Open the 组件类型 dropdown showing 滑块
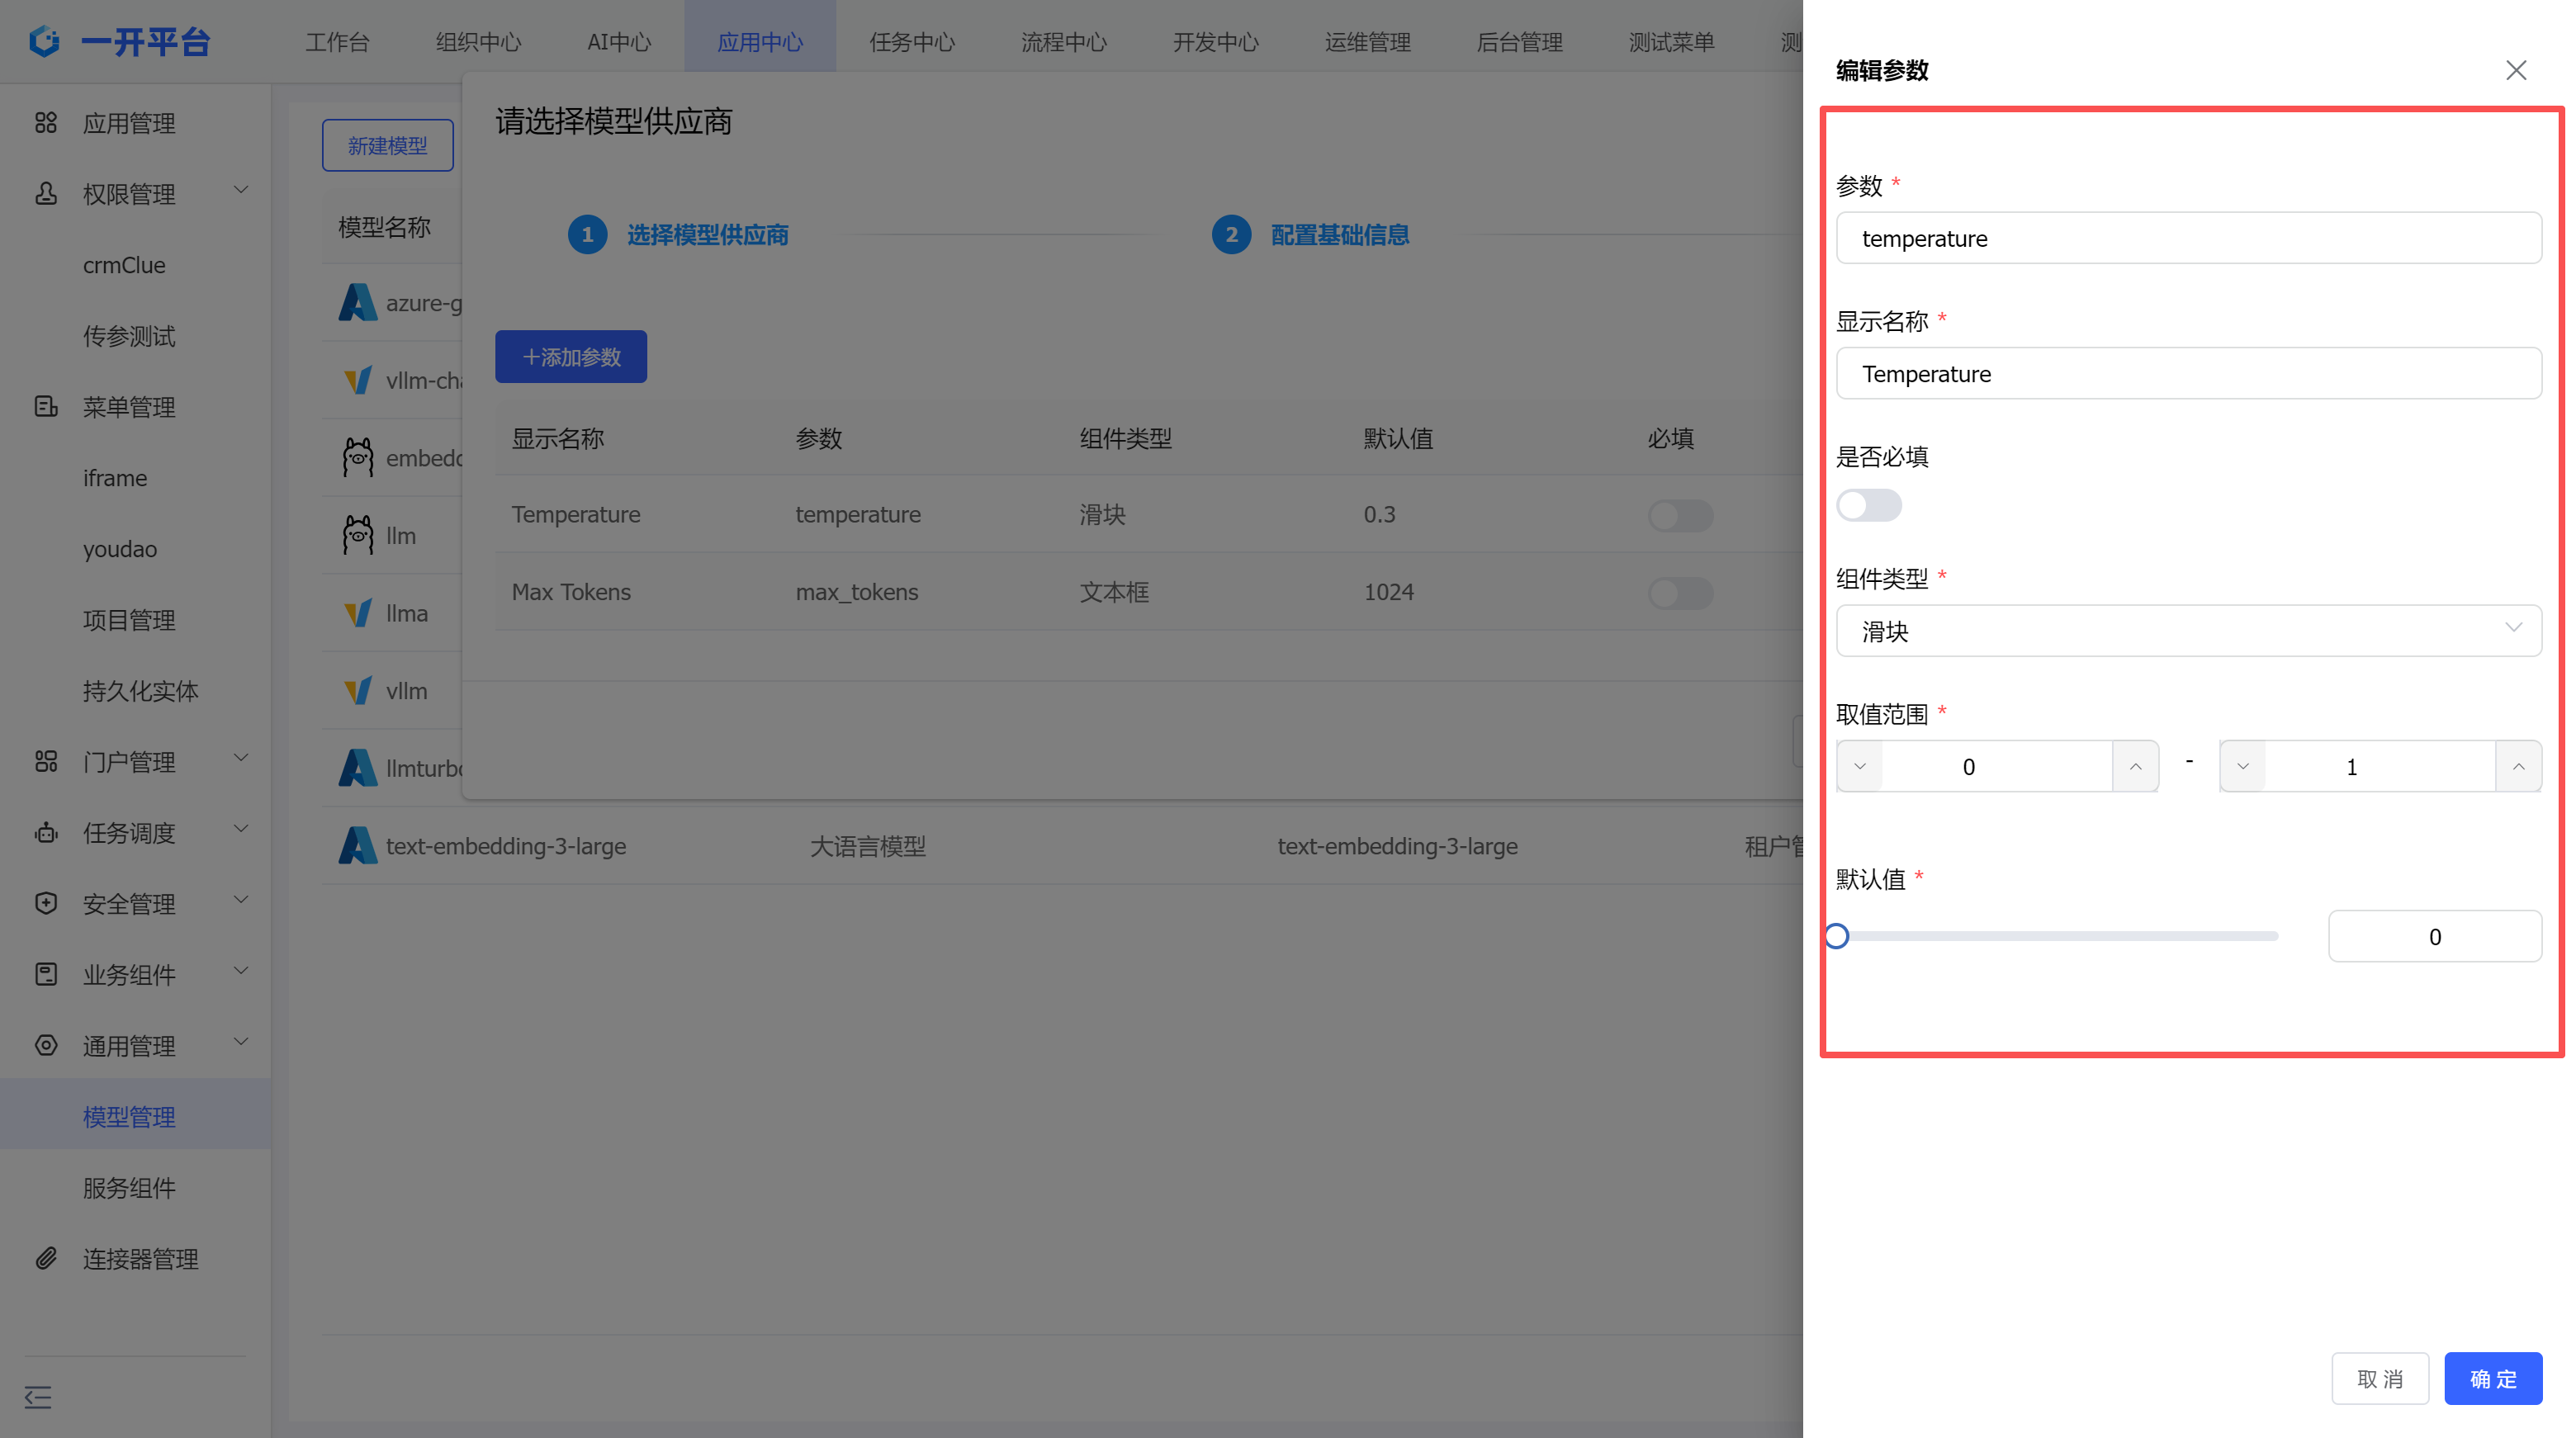Screen dimensions: 2576x1438 (2188, 631)
